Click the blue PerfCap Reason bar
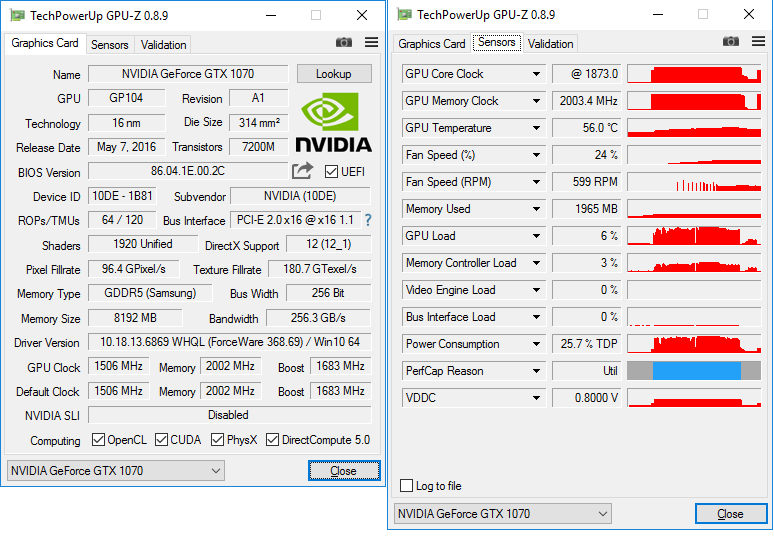 (x=696, y=371)
